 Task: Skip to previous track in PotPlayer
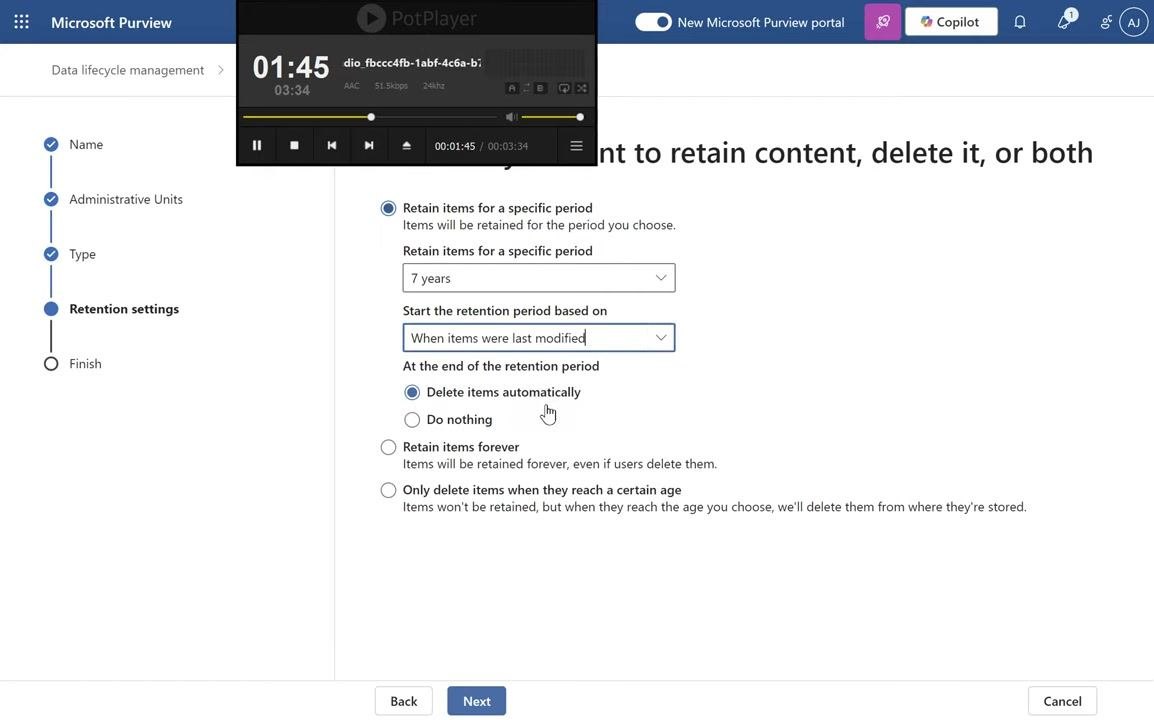(x=332, y=146)
